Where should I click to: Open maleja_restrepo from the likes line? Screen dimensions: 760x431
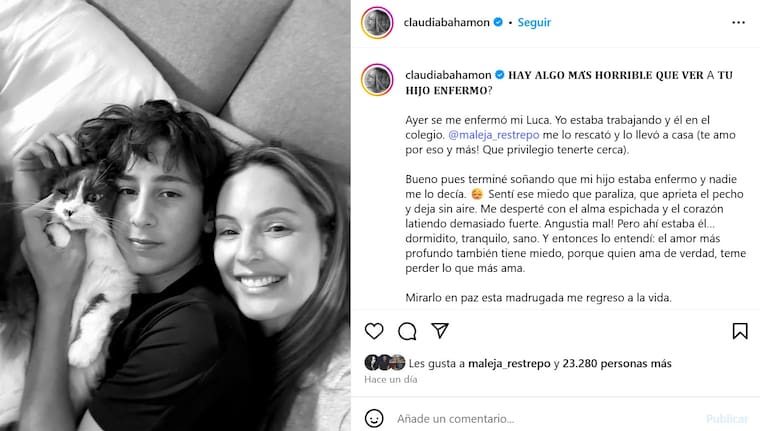[509, 363]
